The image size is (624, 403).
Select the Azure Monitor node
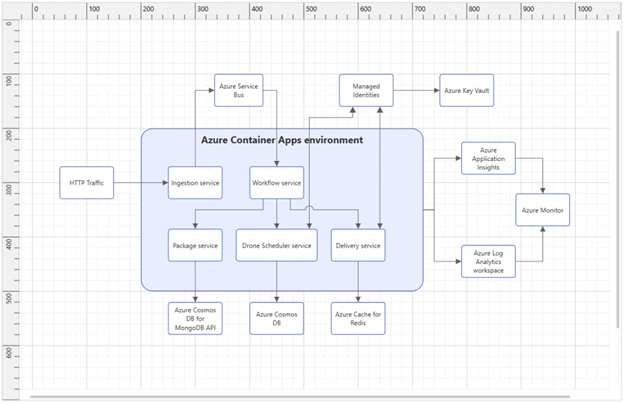click(x=543, y=210)
